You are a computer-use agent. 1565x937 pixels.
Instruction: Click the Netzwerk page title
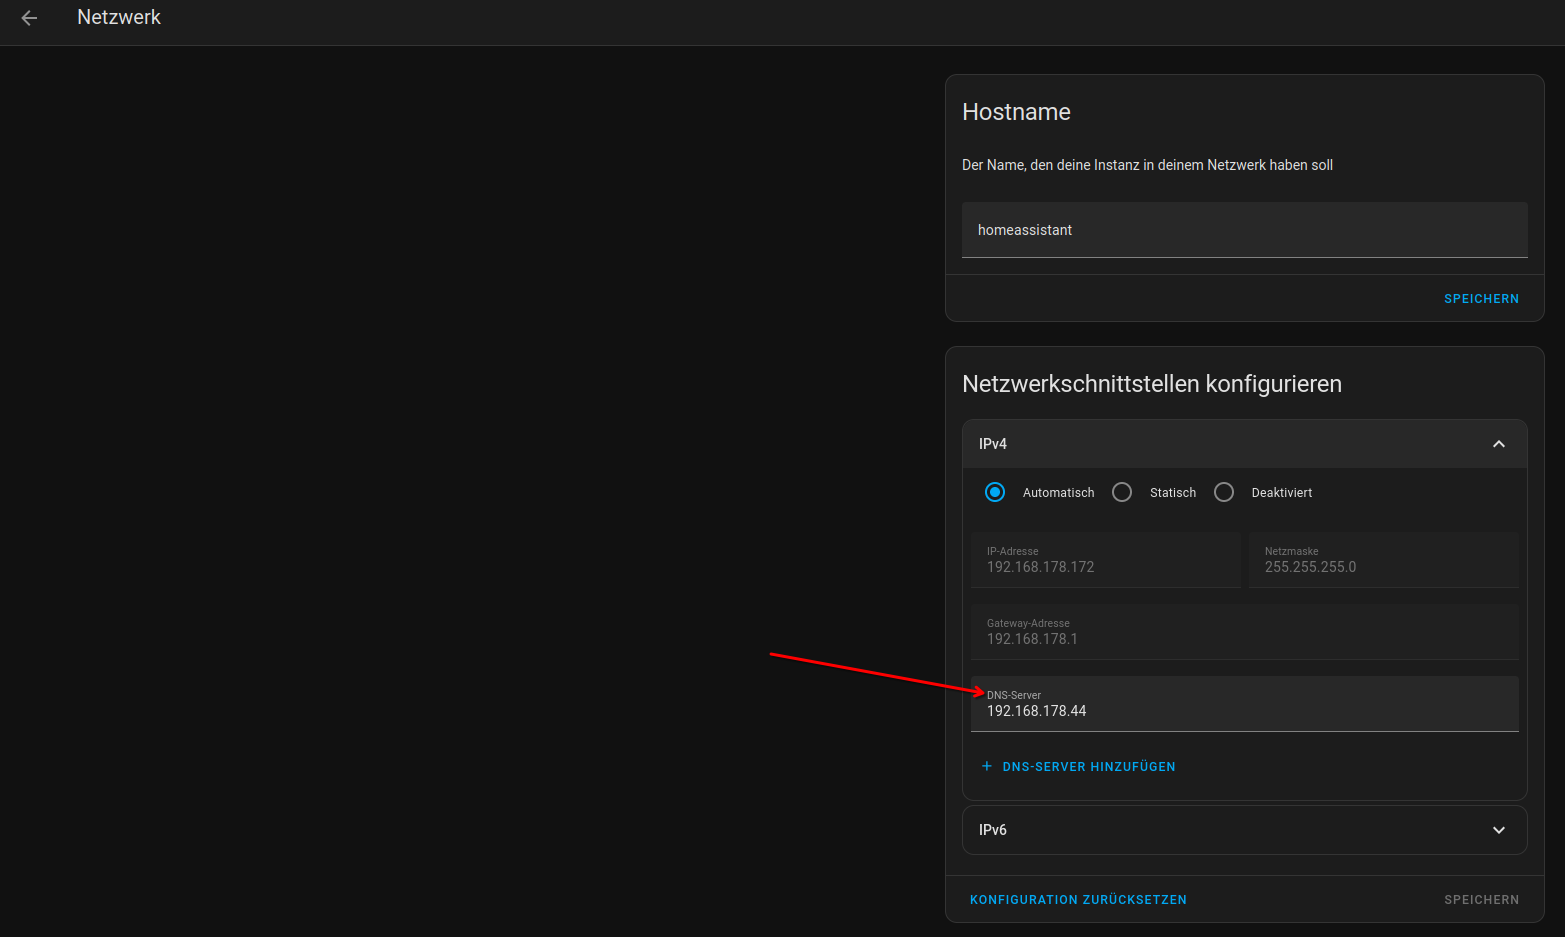tap(119, 18)
